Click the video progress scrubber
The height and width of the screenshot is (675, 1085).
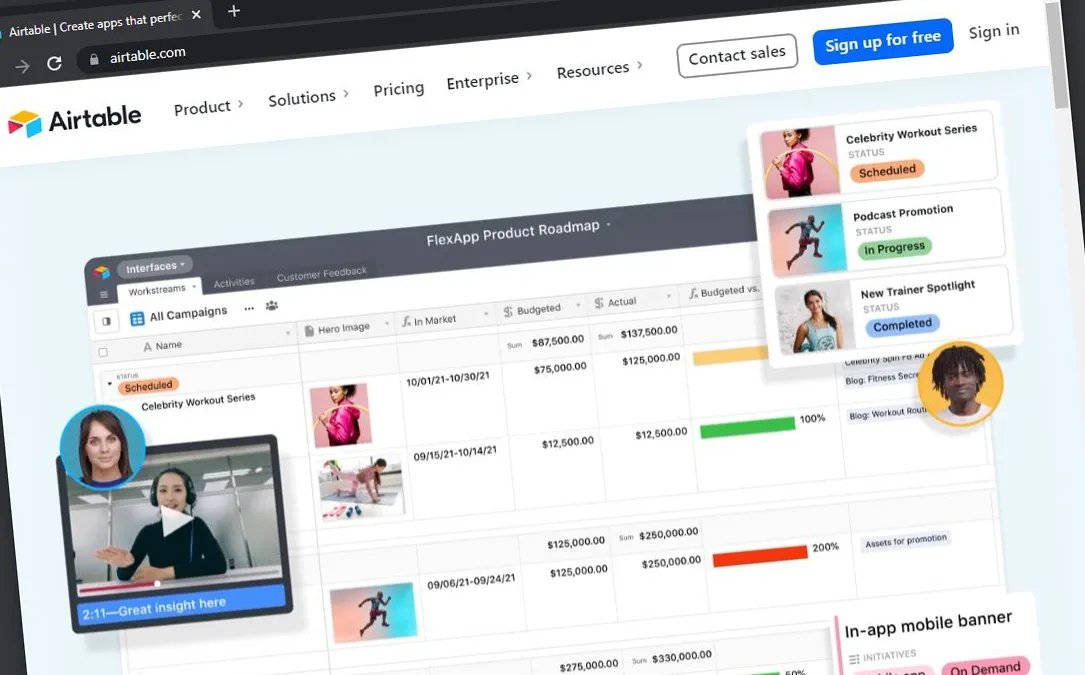pyautogui.click(x=157, y=584)
